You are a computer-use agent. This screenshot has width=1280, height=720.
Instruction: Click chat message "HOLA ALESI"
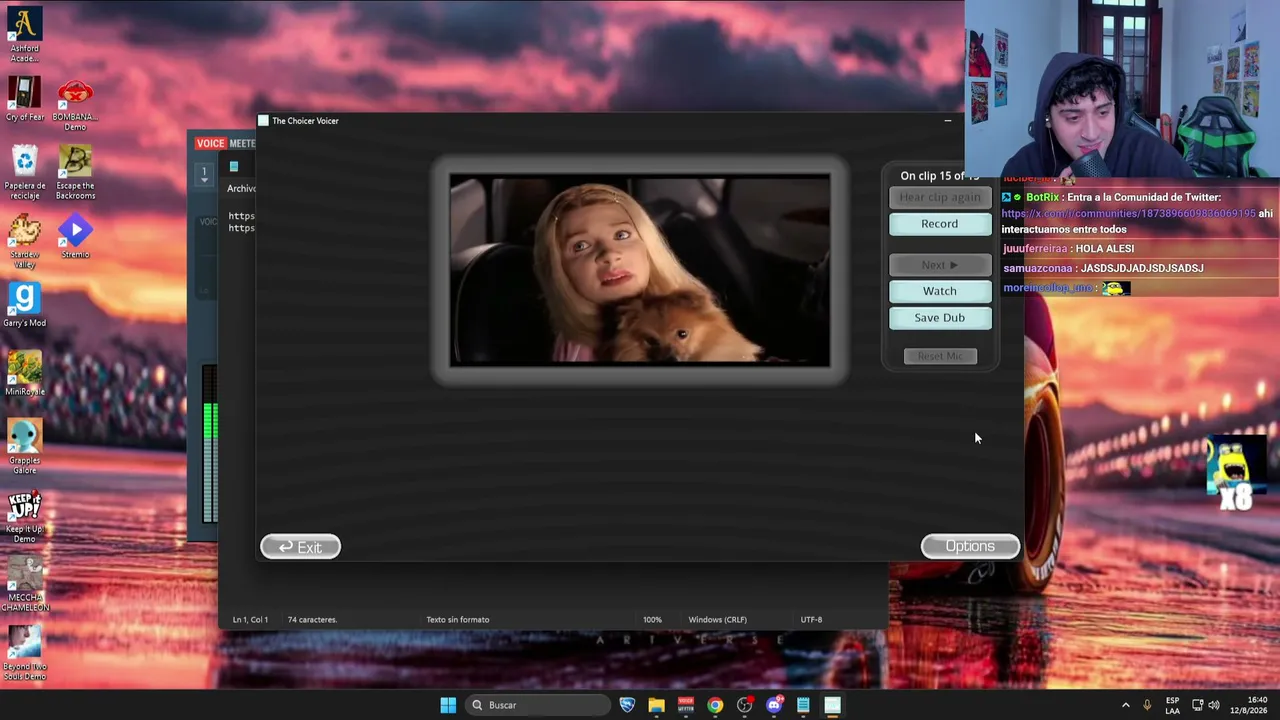(1105, 249)
